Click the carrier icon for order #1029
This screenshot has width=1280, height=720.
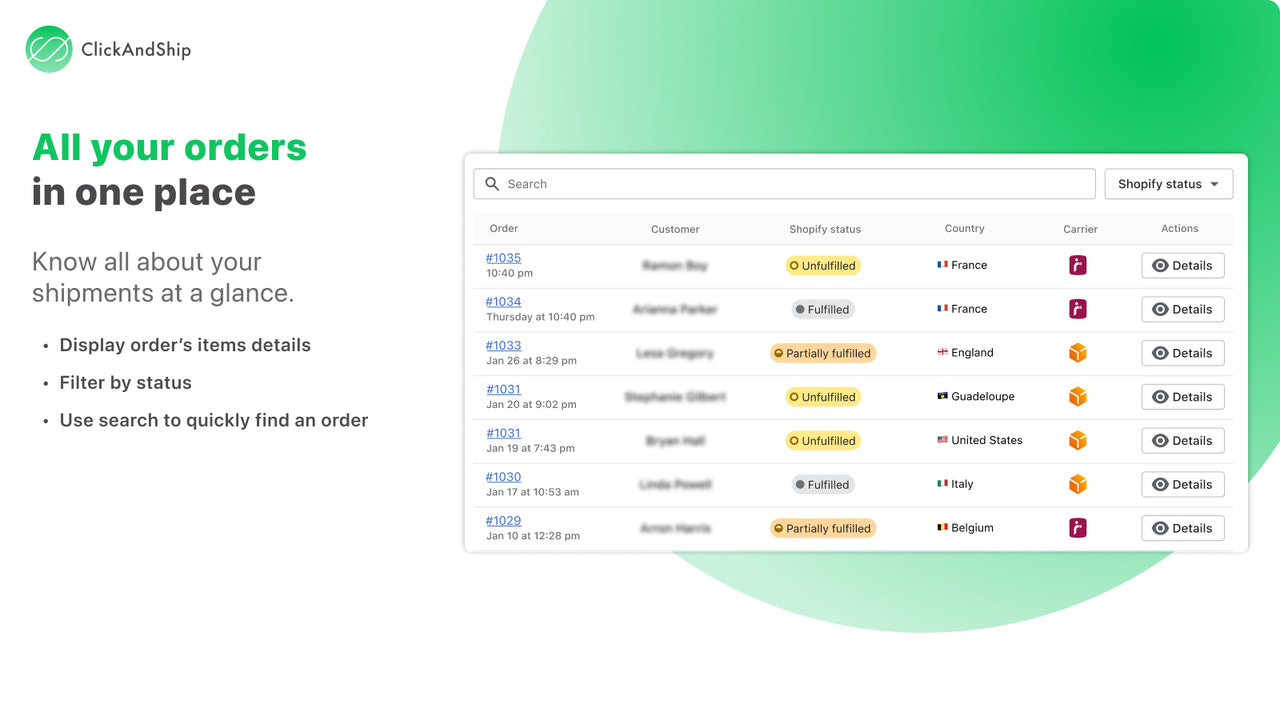1077,527
